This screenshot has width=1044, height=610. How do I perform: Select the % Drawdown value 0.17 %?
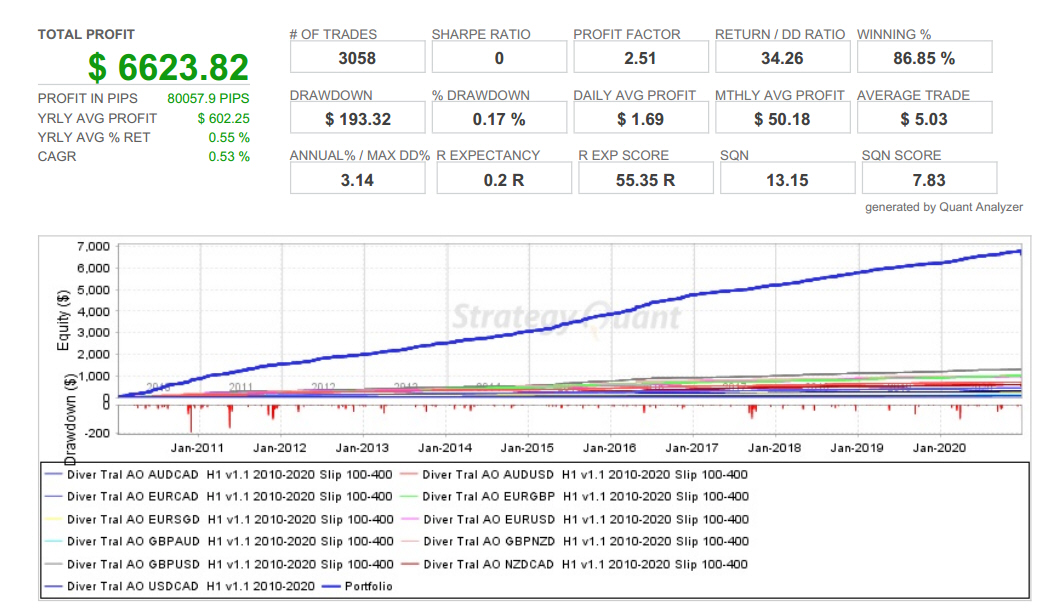(499, 119)
